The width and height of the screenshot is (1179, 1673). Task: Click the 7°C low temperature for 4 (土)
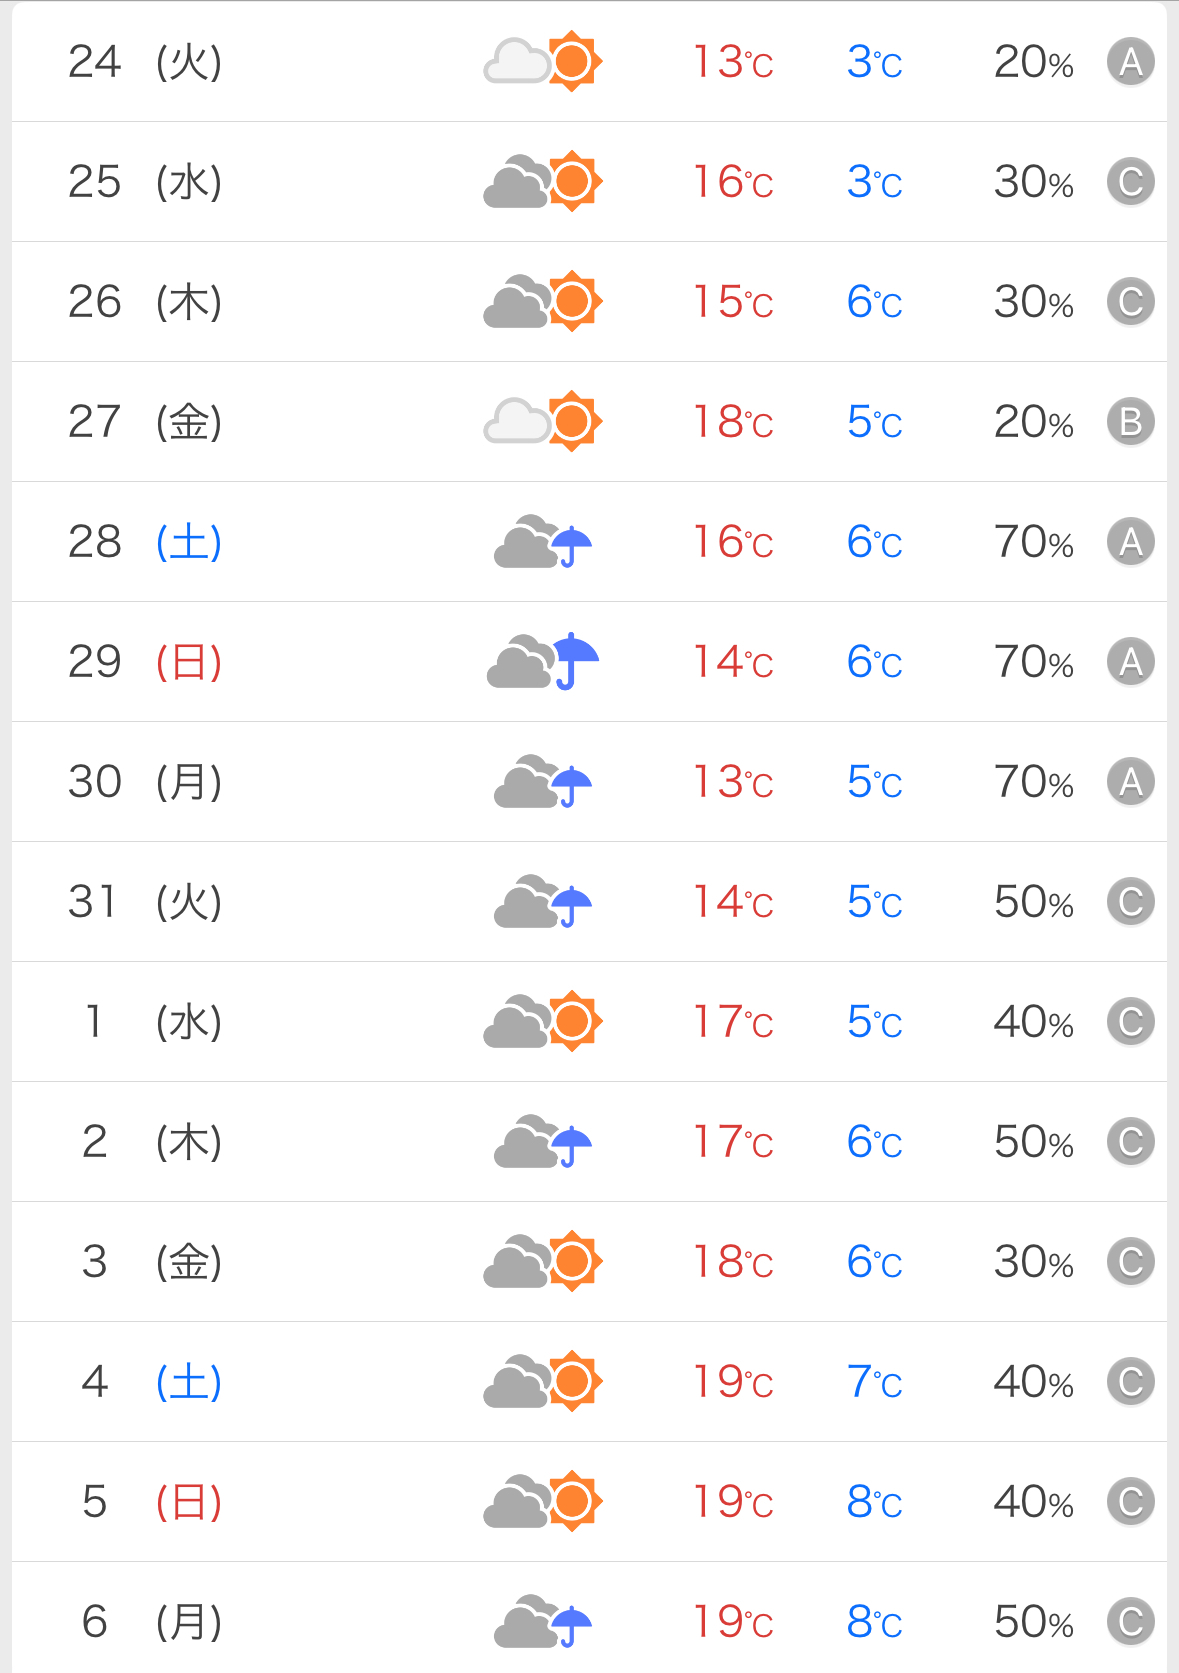(874, 1382)
